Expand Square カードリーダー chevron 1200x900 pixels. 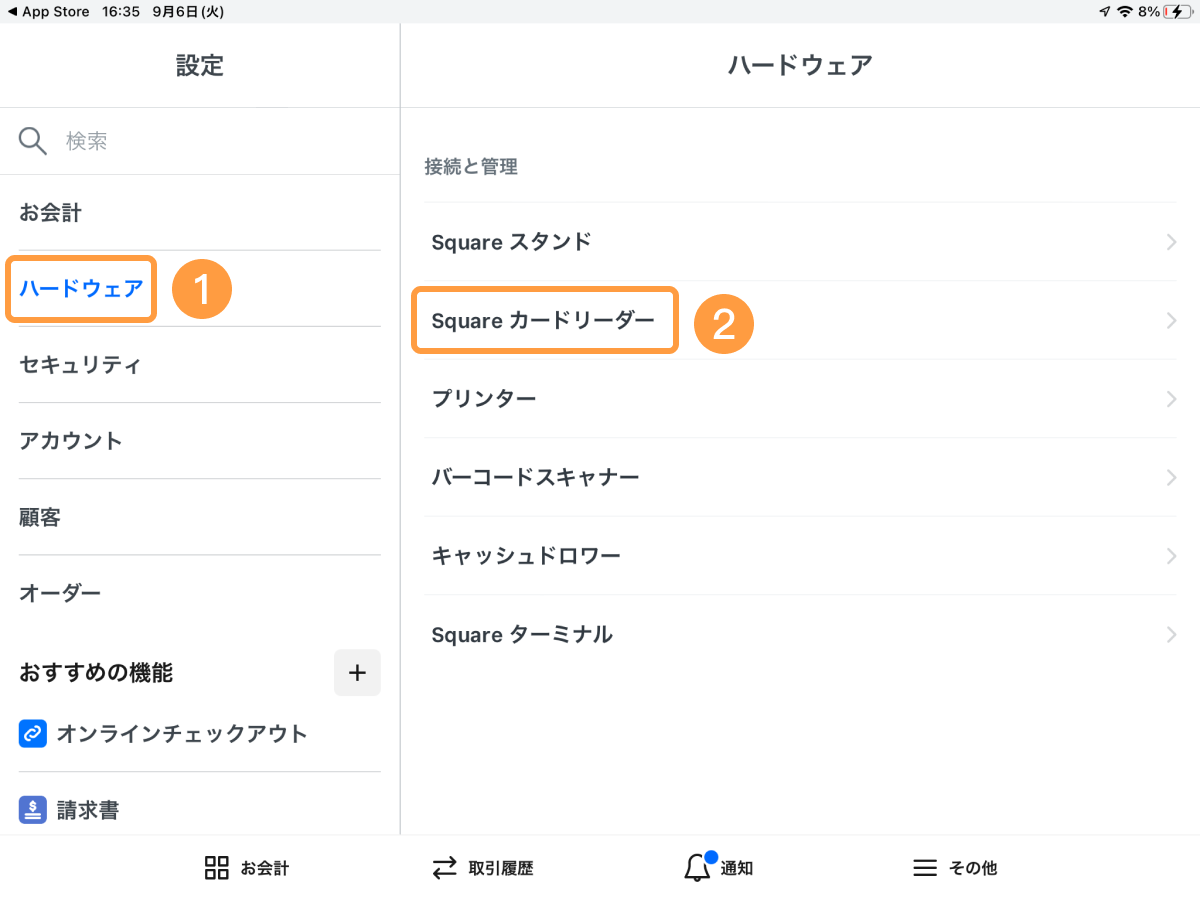pyautogui.click(x=1172, y=320)
